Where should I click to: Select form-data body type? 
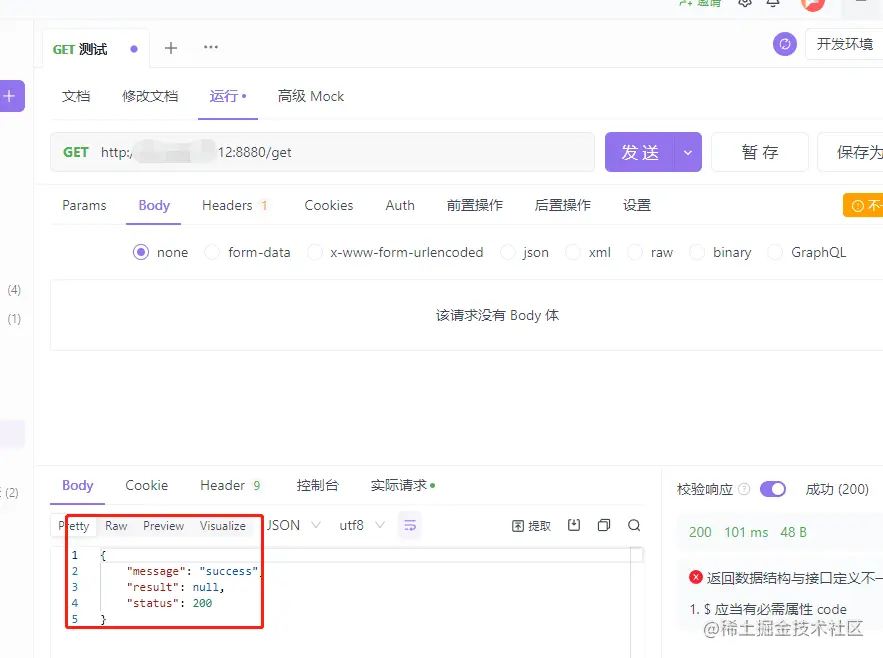(212, 252)
